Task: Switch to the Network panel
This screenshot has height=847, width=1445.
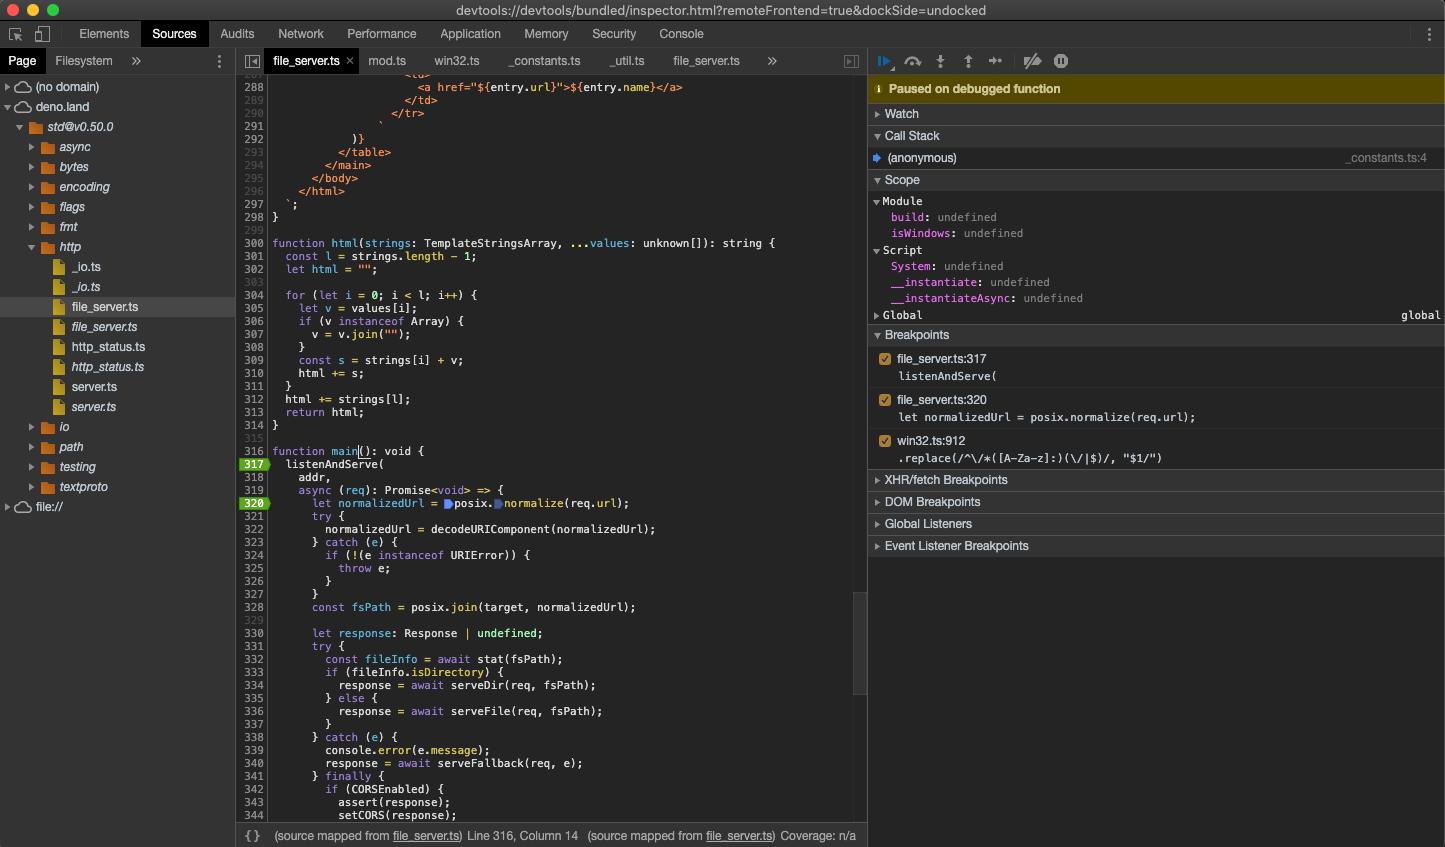Action: pyautogui.click(x=300, y=33)
